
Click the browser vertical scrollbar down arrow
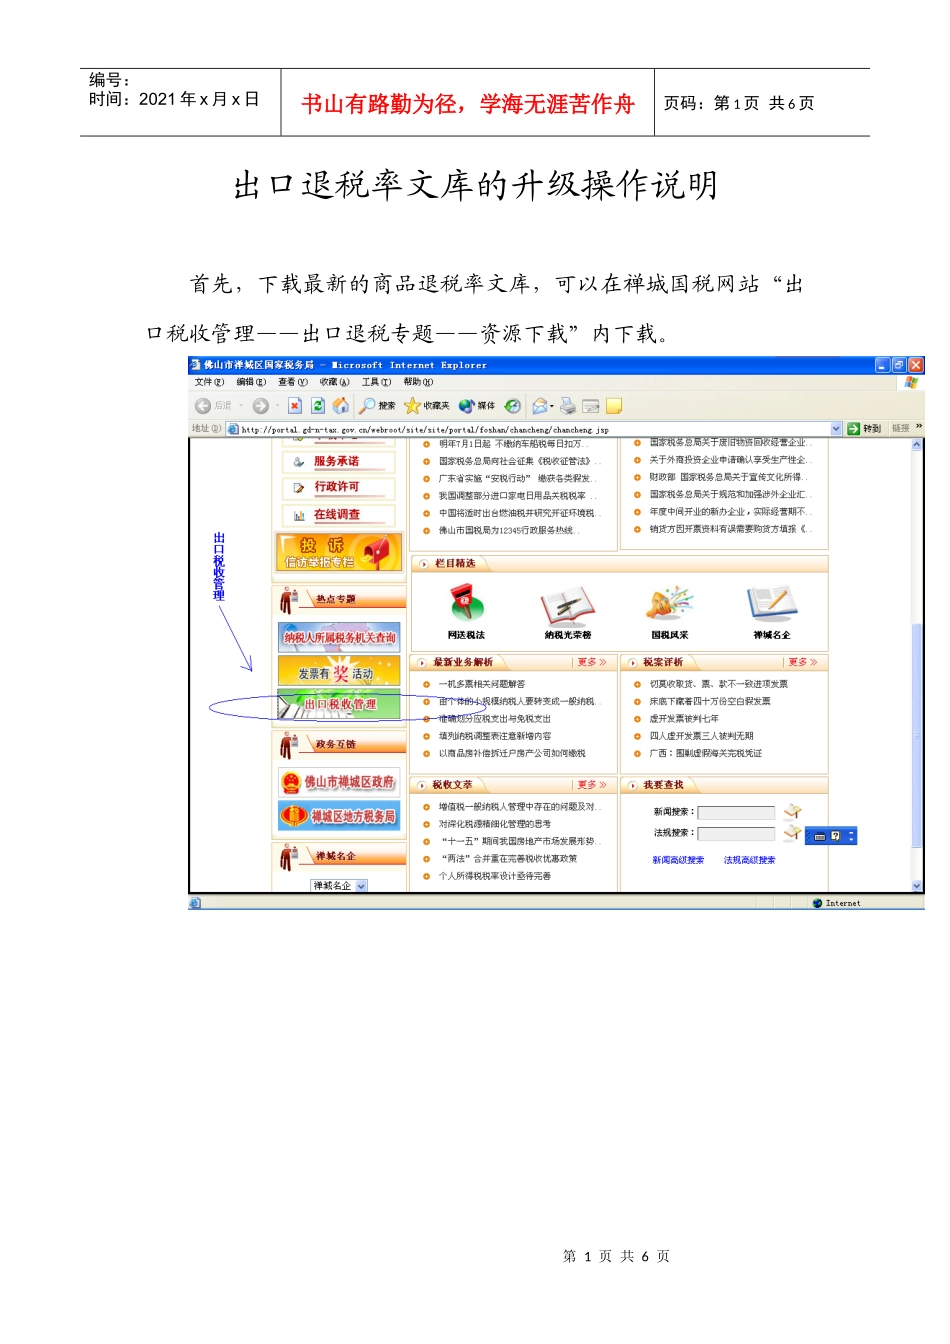(x=917, y=886)
